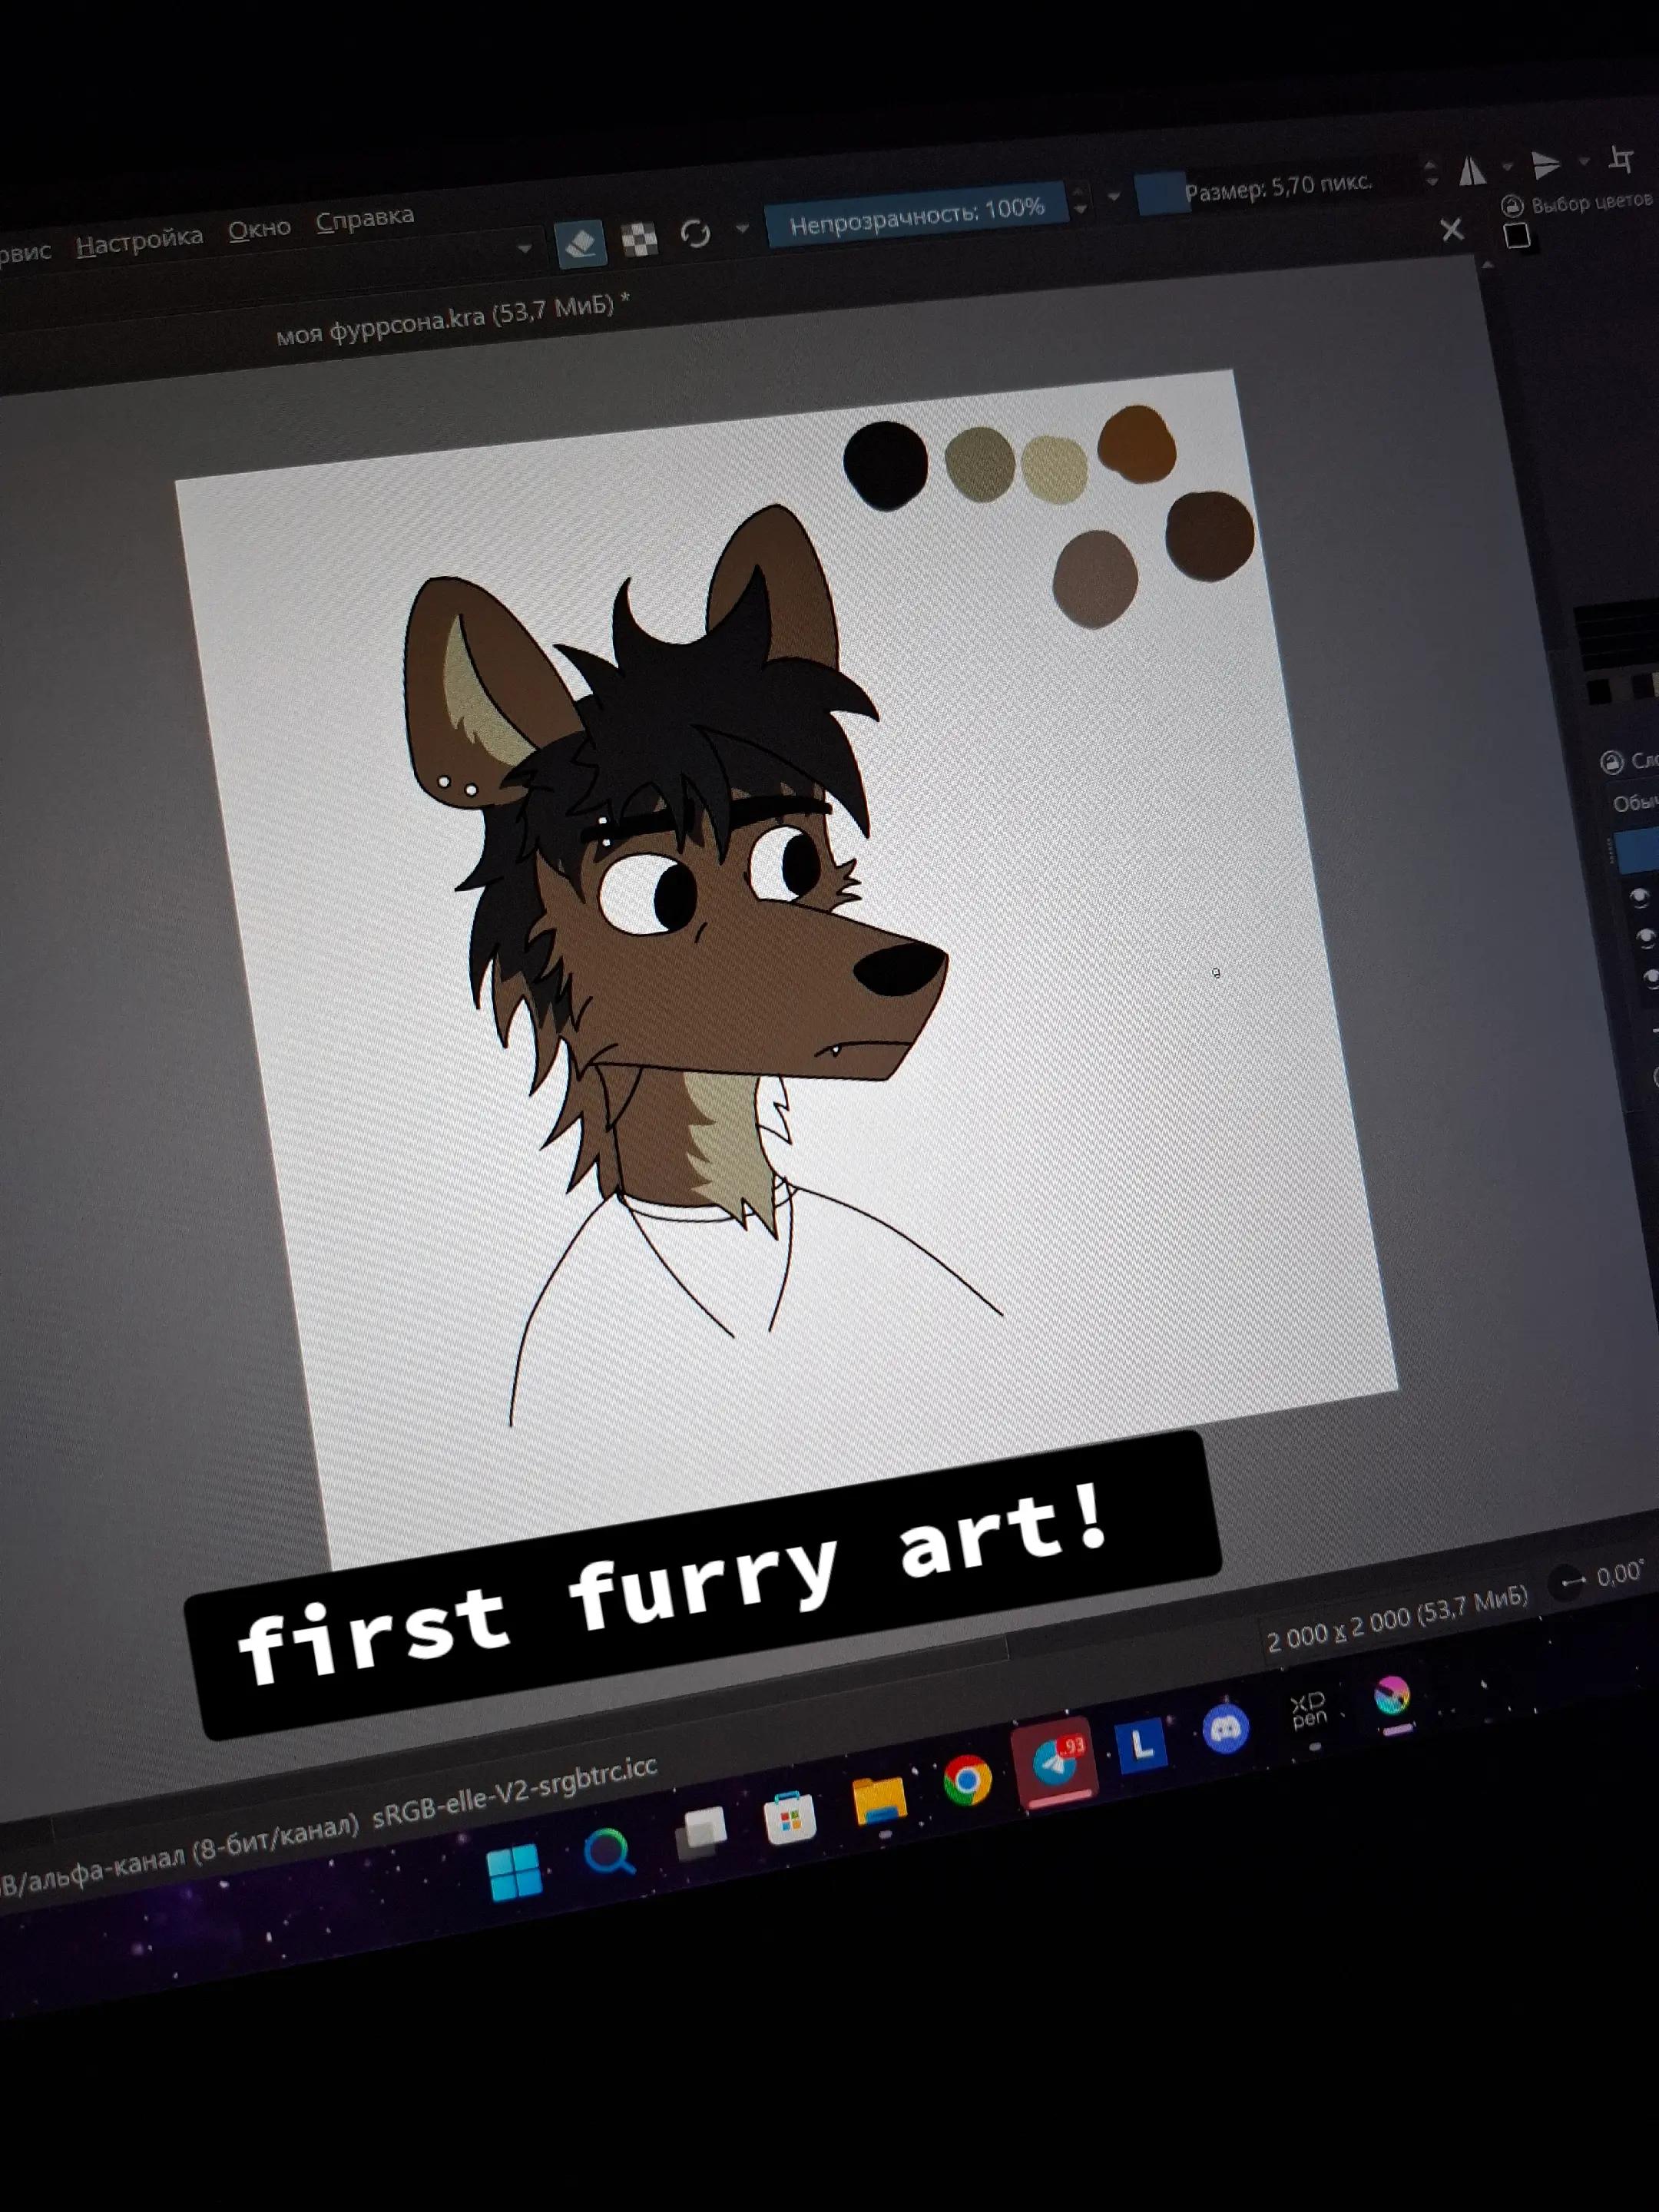Click the wrap-around mode icon in toolbar

(1621, 158)
